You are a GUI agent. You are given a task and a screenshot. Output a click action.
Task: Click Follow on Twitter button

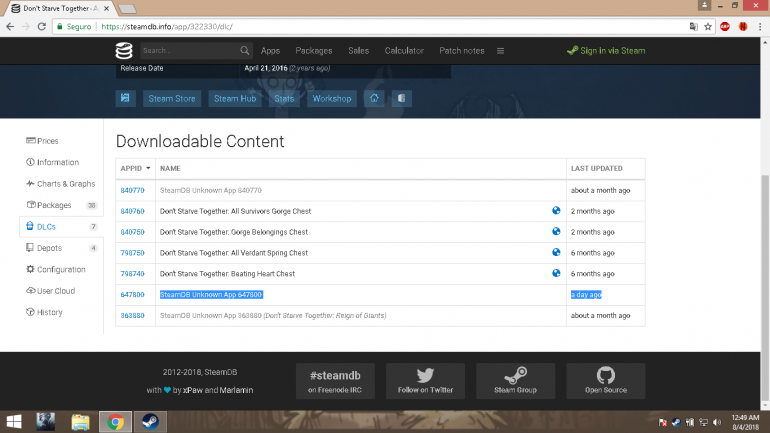click(x=425, y=381)
